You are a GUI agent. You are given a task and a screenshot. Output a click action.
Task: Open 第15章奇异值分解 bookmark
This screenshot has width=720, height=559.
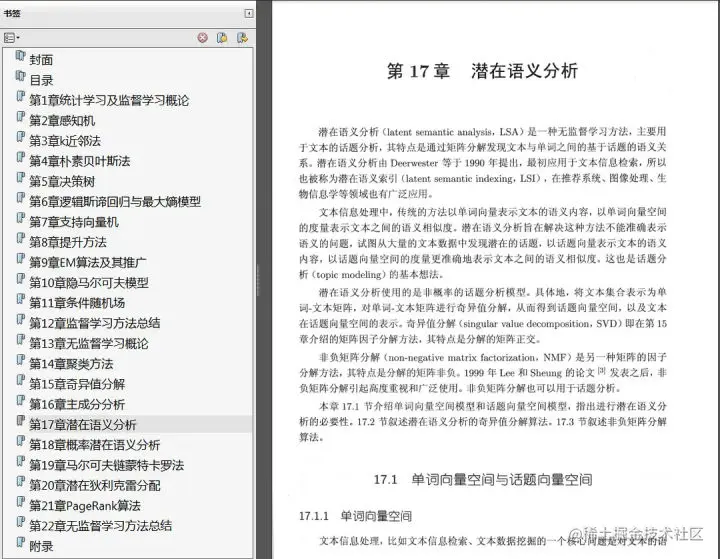pyautogui.click(x=77, y=384)
